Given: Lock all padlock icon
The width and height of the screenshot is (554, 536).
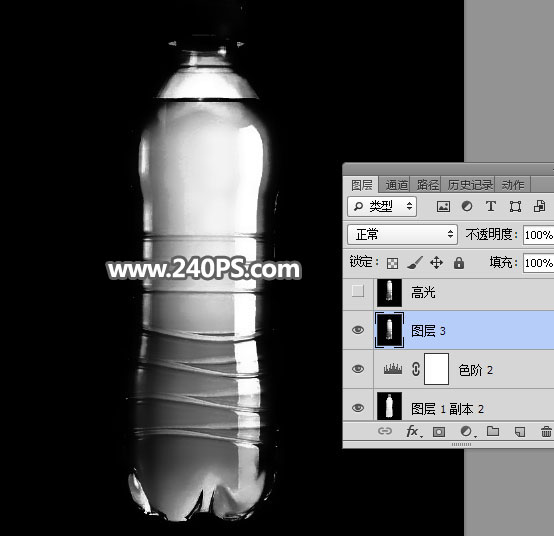Looking at the screenshot, I should 459,263.
